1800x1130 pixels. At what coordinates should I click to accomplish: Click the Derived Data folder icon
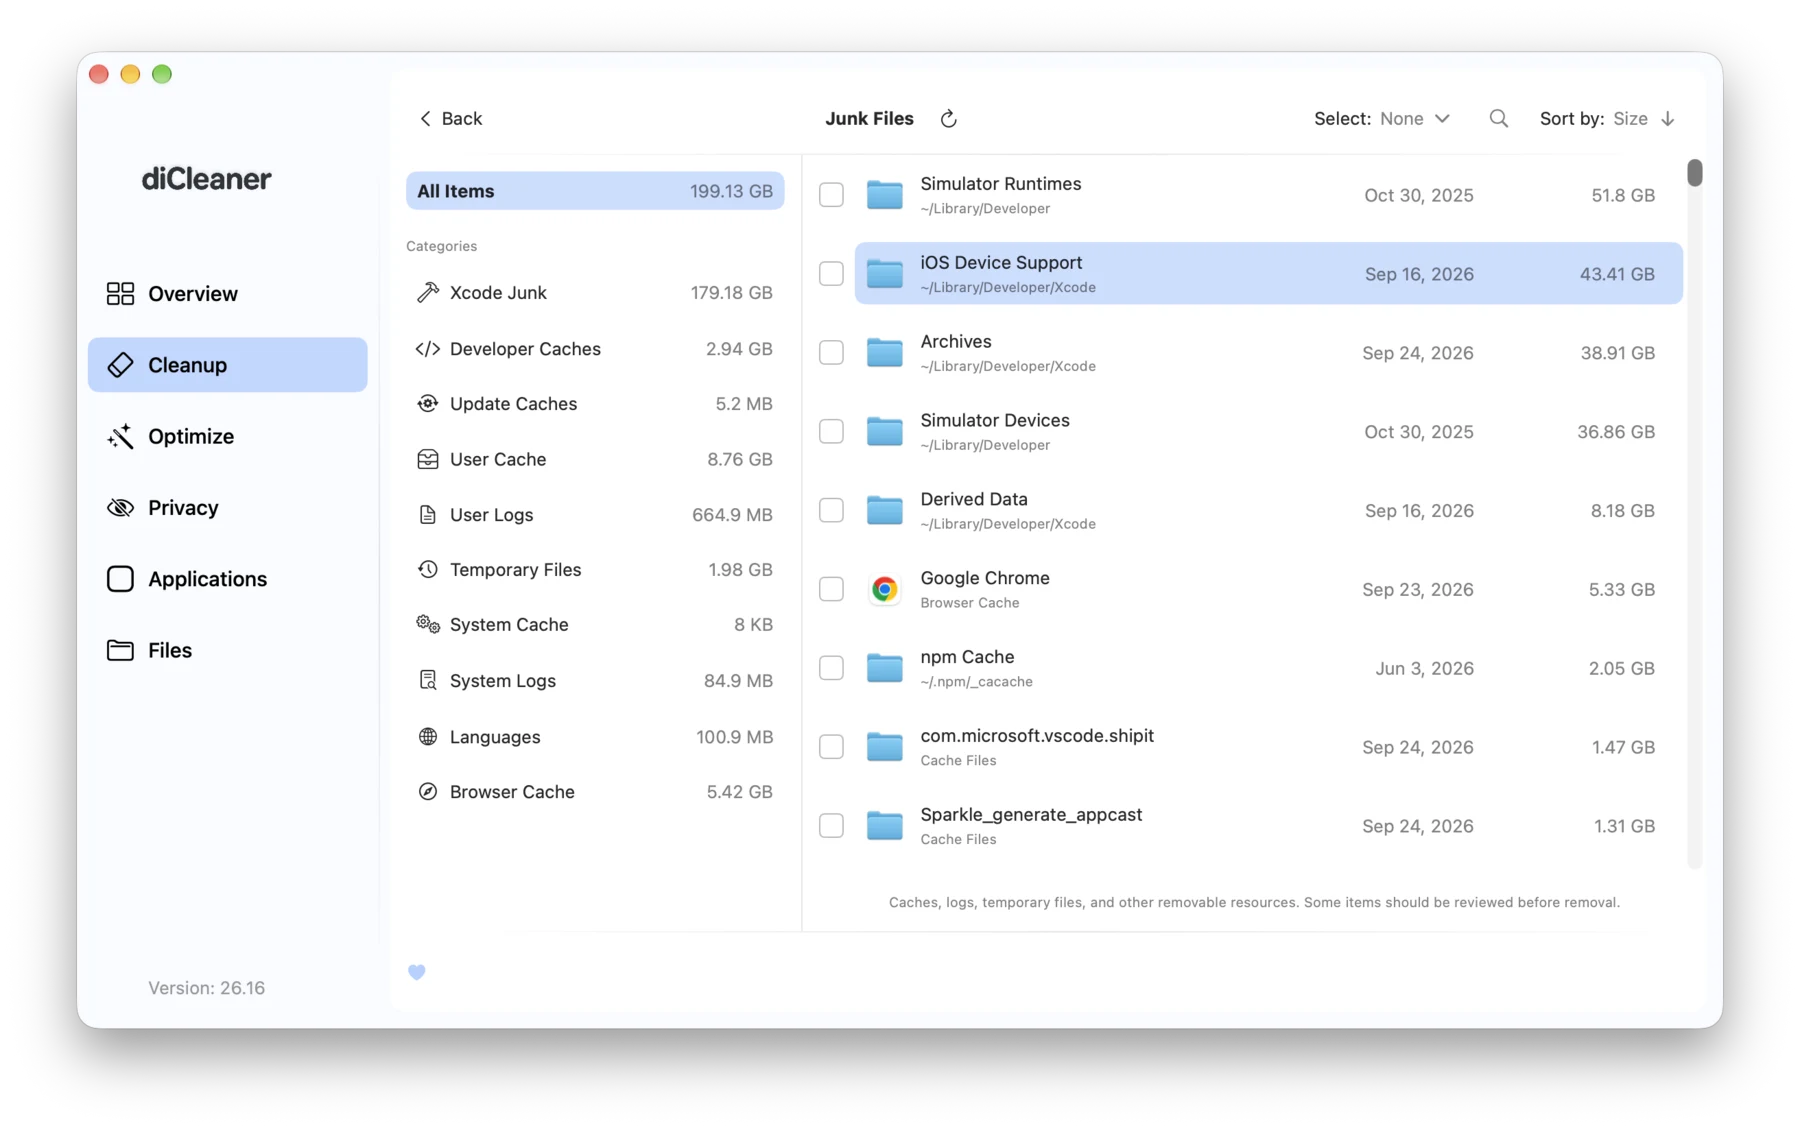coord(884,510)
